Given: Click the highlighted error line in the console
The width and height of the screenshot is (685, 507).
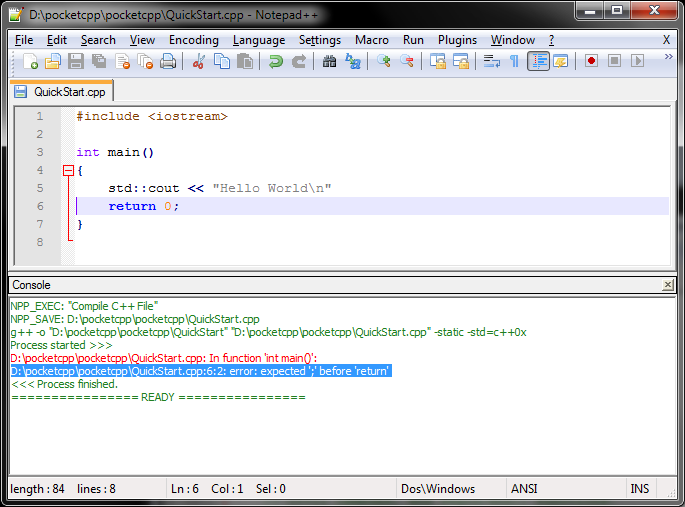Looking at the screenshot, I should coord(201,371).
